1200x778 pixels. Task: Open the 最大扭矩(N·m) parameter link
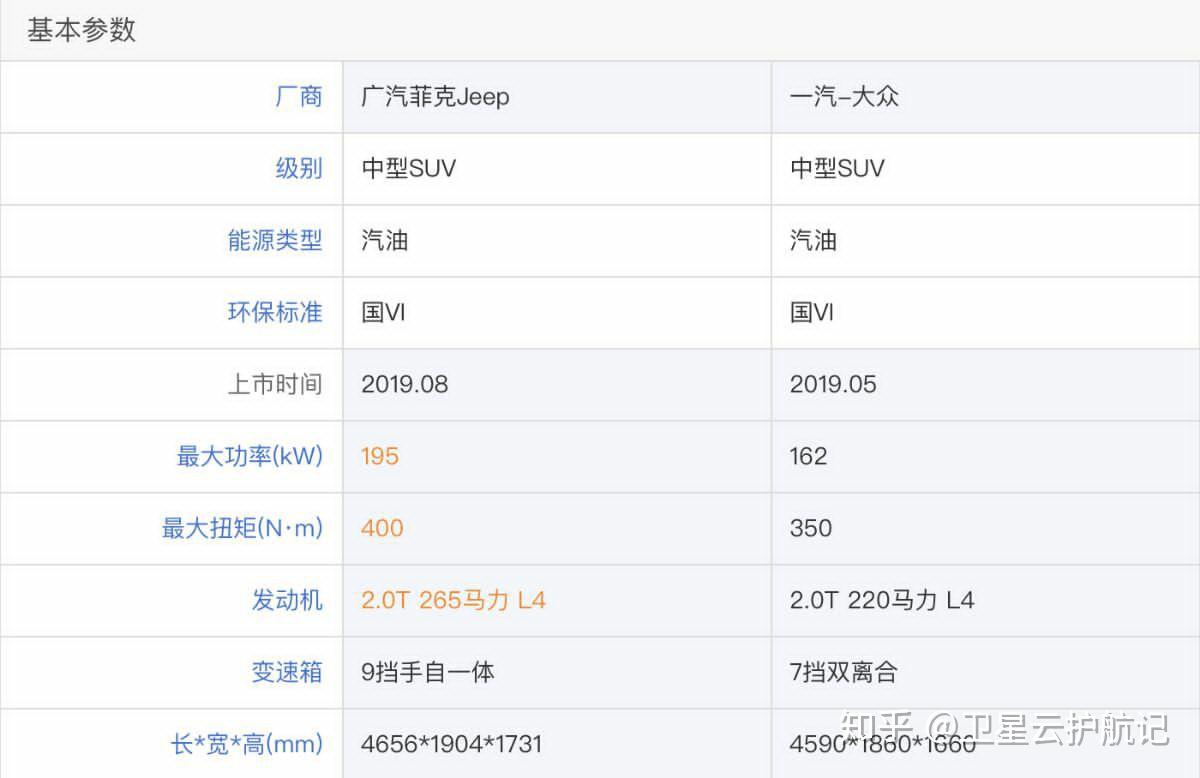click(242, 529)
